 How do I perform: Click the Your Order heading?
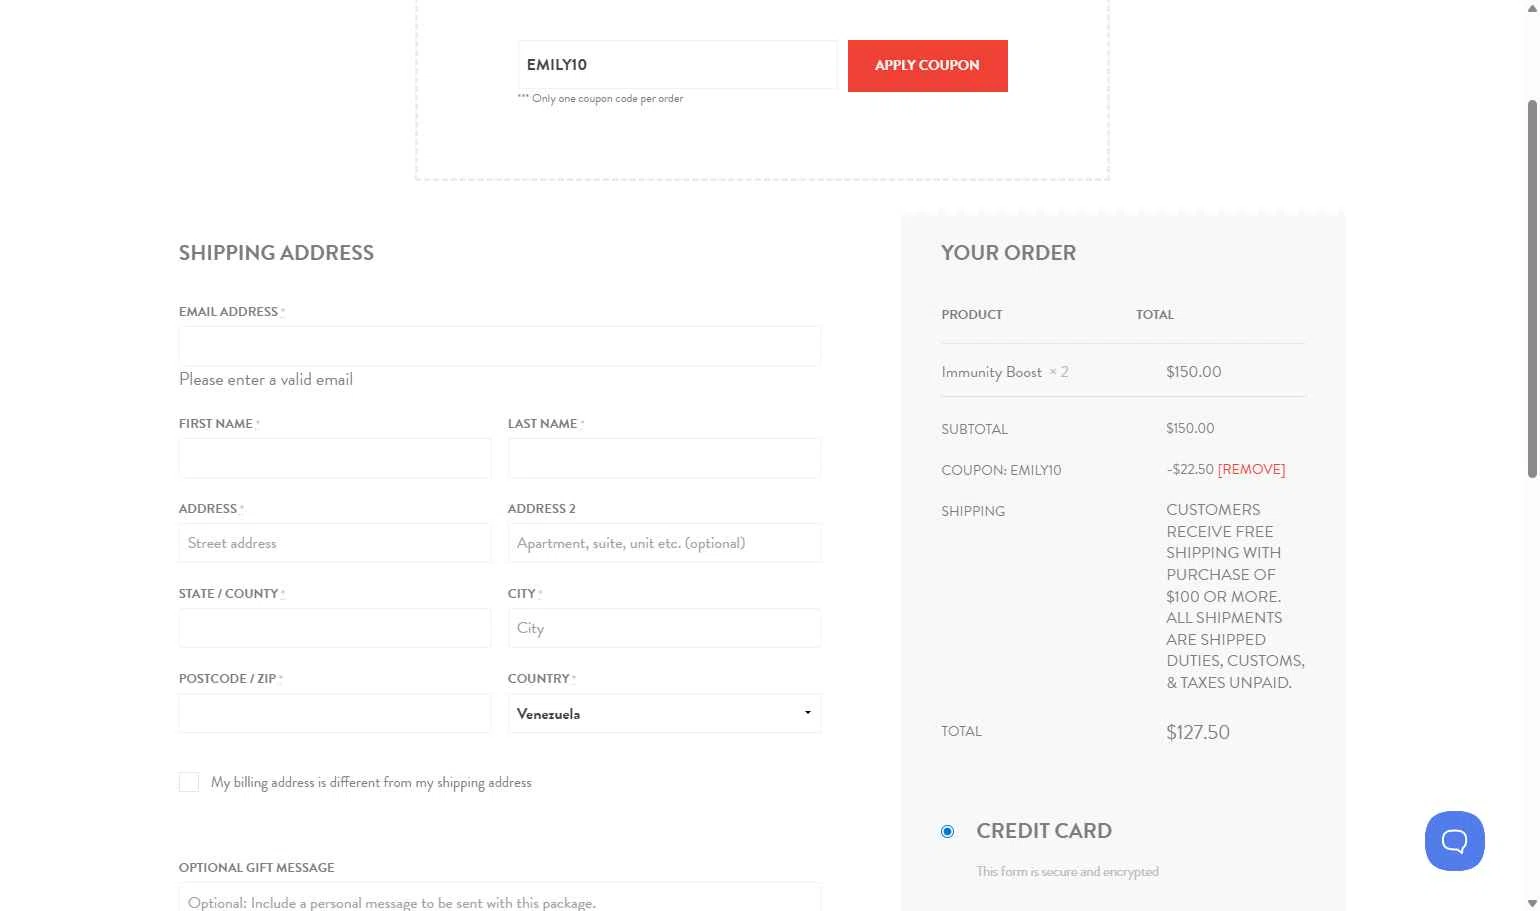[1008, 253]
